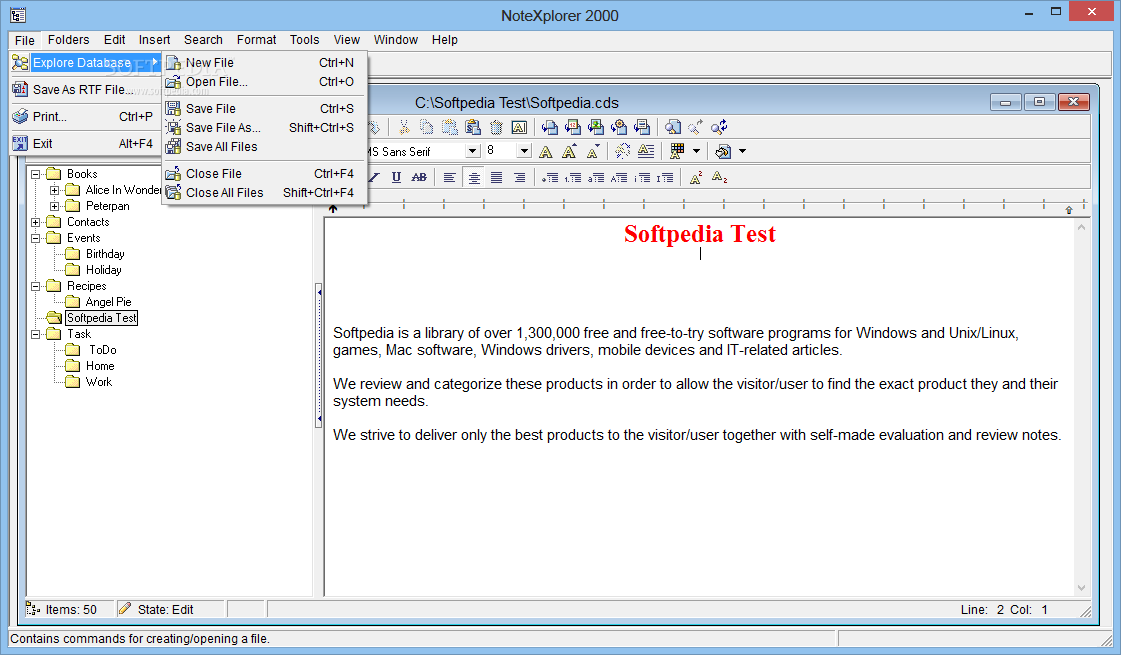This screenshot has width=1121, height=655.
Task: Apply numbered list style
Action: [573, 177]
